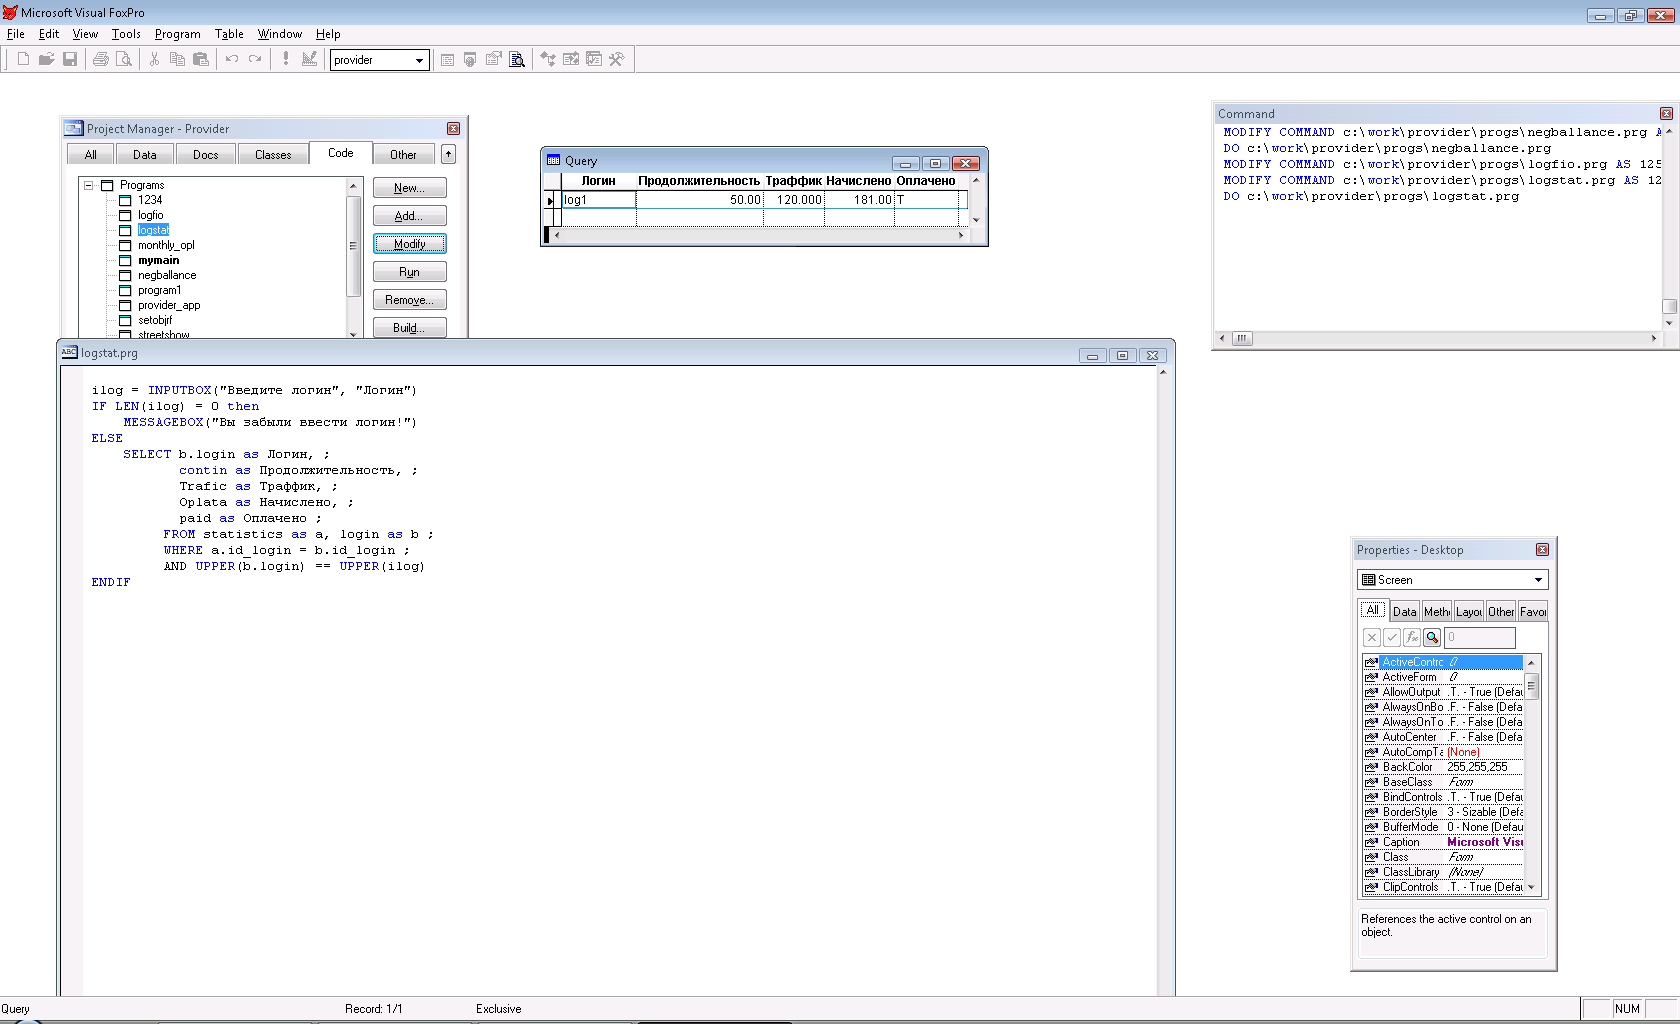
Task: Click the Cut scissors icon
Action: pos(154,60)
